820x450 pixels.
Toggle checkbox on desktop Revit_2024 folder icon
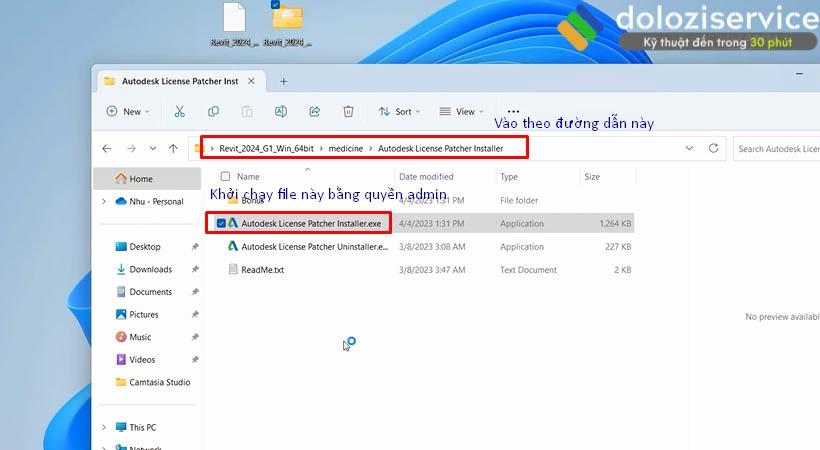(276, 5)
